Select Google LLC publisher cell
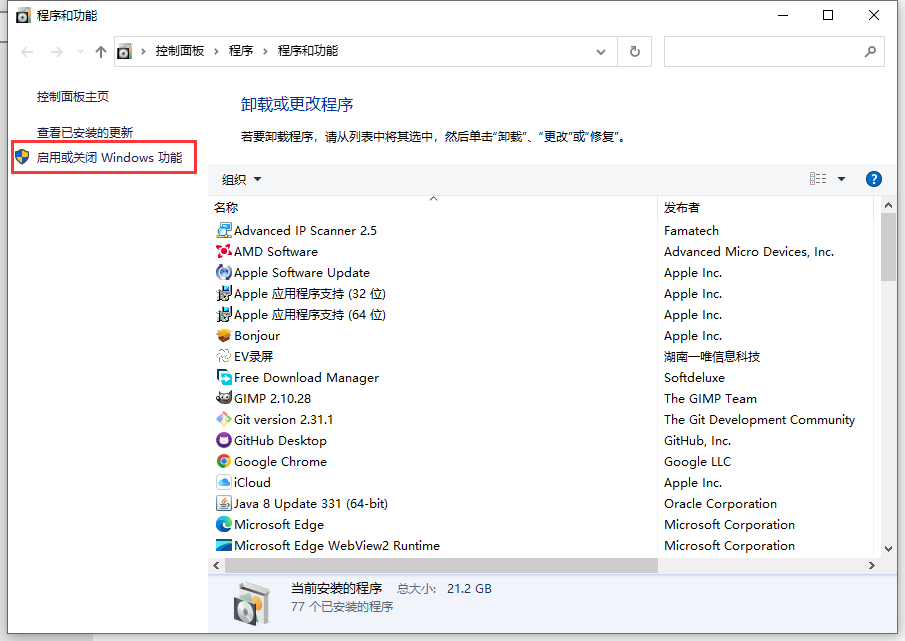The width and height of the screenshot is (905, 641). tap(697, 461)
